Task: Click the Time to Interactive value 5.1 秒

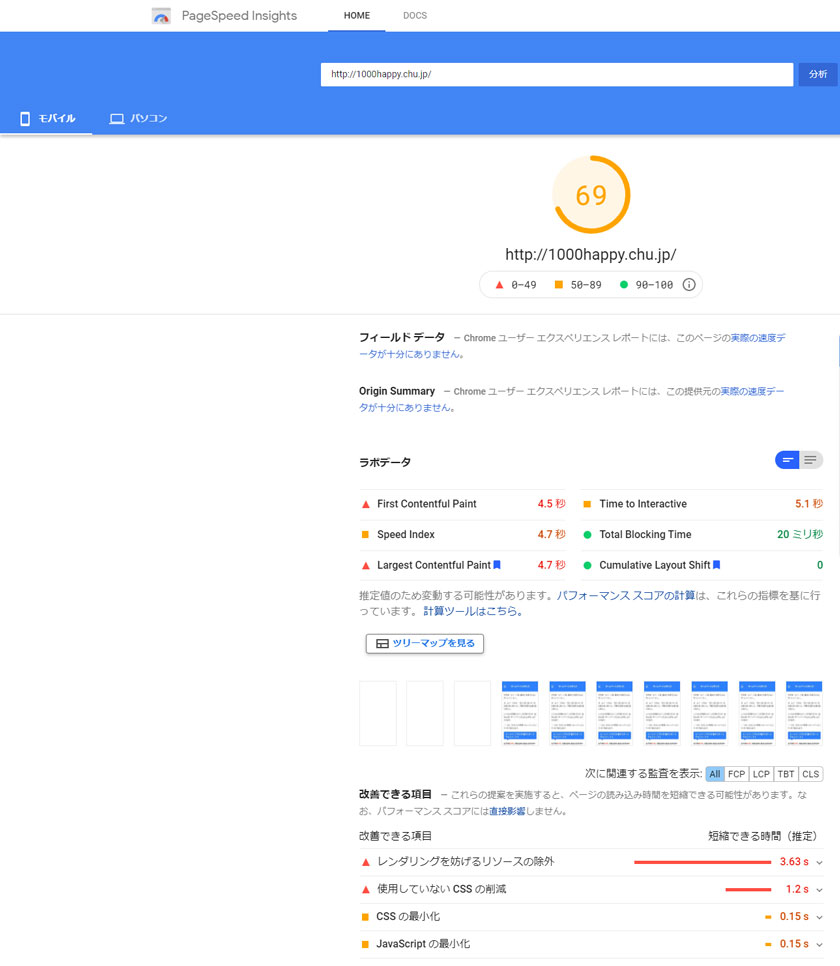Action: [x=809, y=504]
